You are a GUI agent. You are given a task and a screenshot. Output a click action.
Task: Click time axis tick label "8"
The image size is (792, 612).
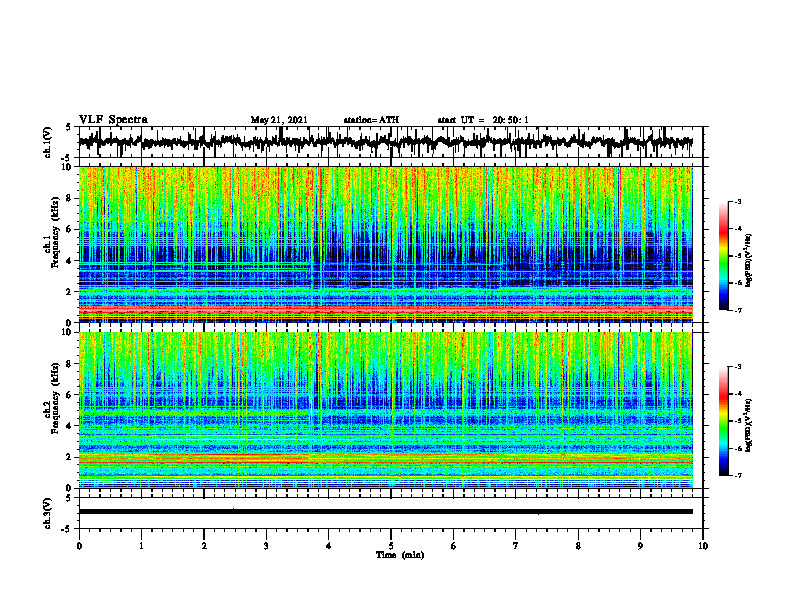(x=578, y=546)
